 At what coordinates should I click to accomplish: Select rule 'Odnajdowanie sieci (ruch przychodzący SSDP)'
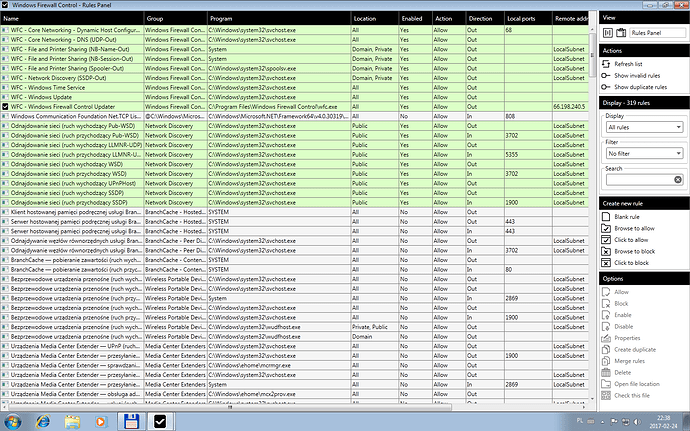coord(294,203)
